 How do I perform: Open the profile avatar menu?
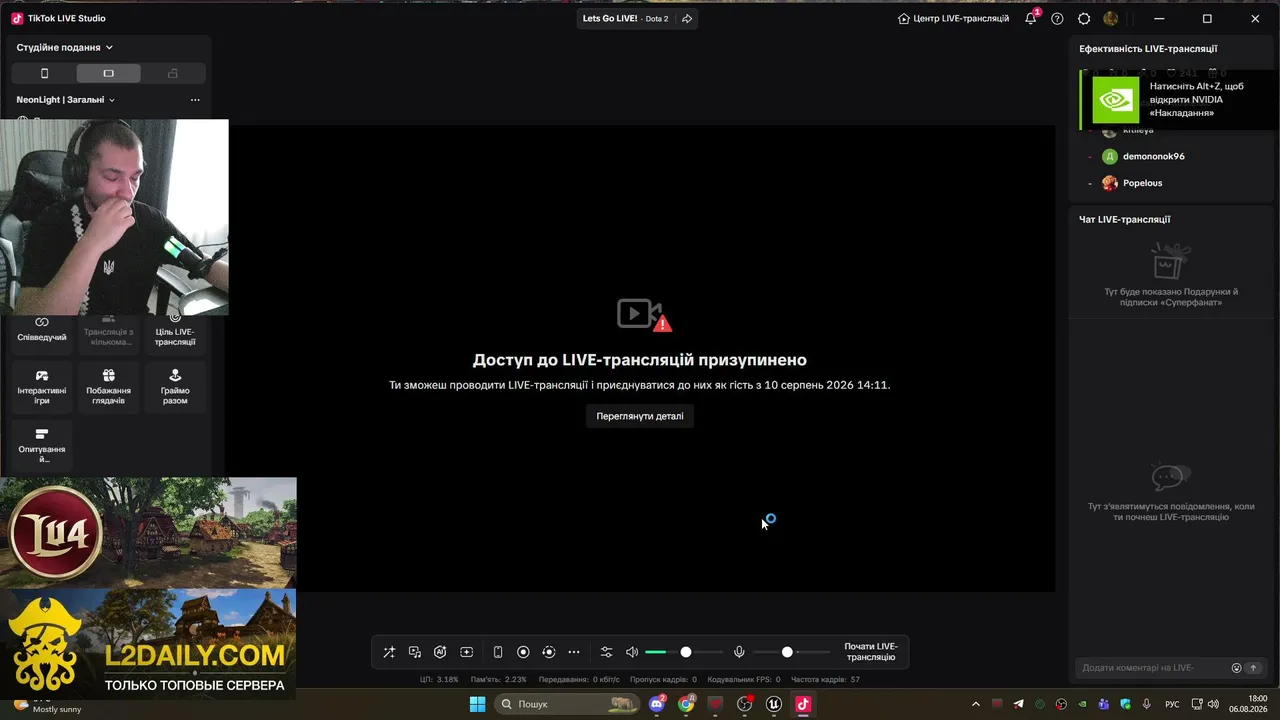pos(1111,18)
